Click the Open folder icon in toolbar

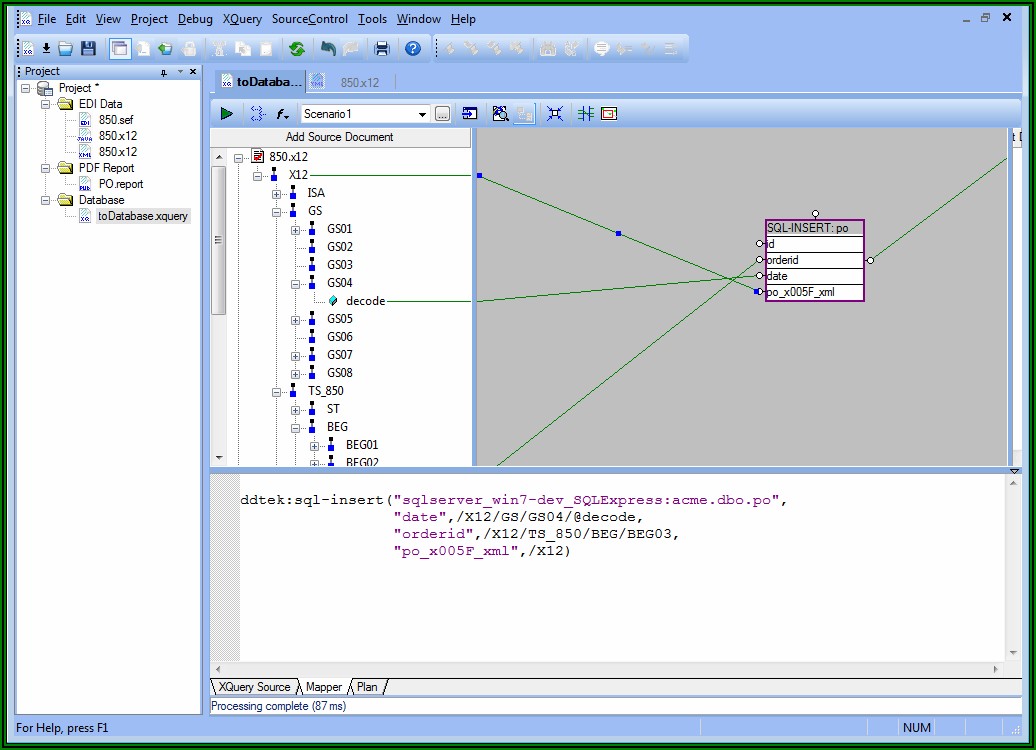66,48
